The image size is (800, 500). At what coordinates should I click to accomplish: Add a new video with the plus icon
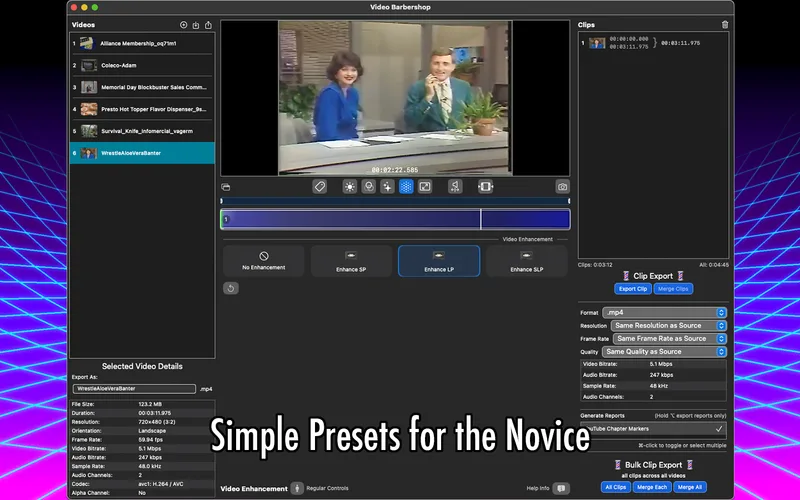pyautogui.click(x=184, y=25)
